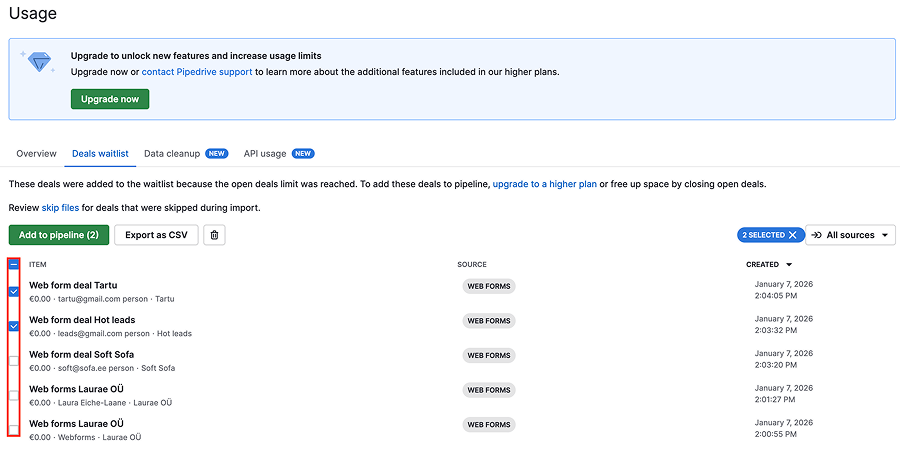The image size is (900, 458).
Task: Switch to the Overview tab
Action: click(36, 154)
